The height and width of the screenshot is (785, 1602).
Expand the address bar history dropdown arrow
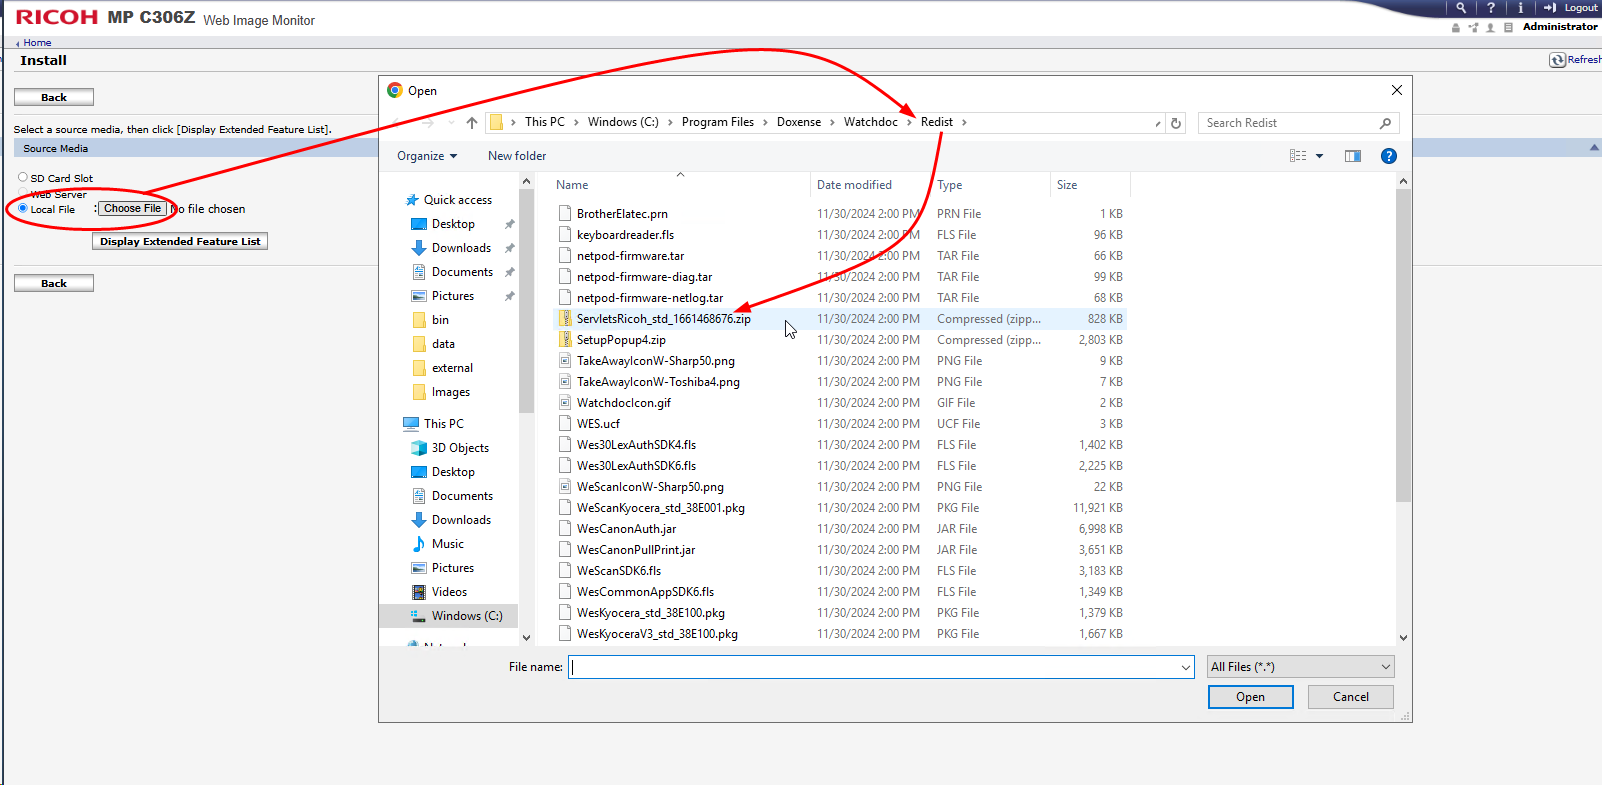tap(1158, 123)
